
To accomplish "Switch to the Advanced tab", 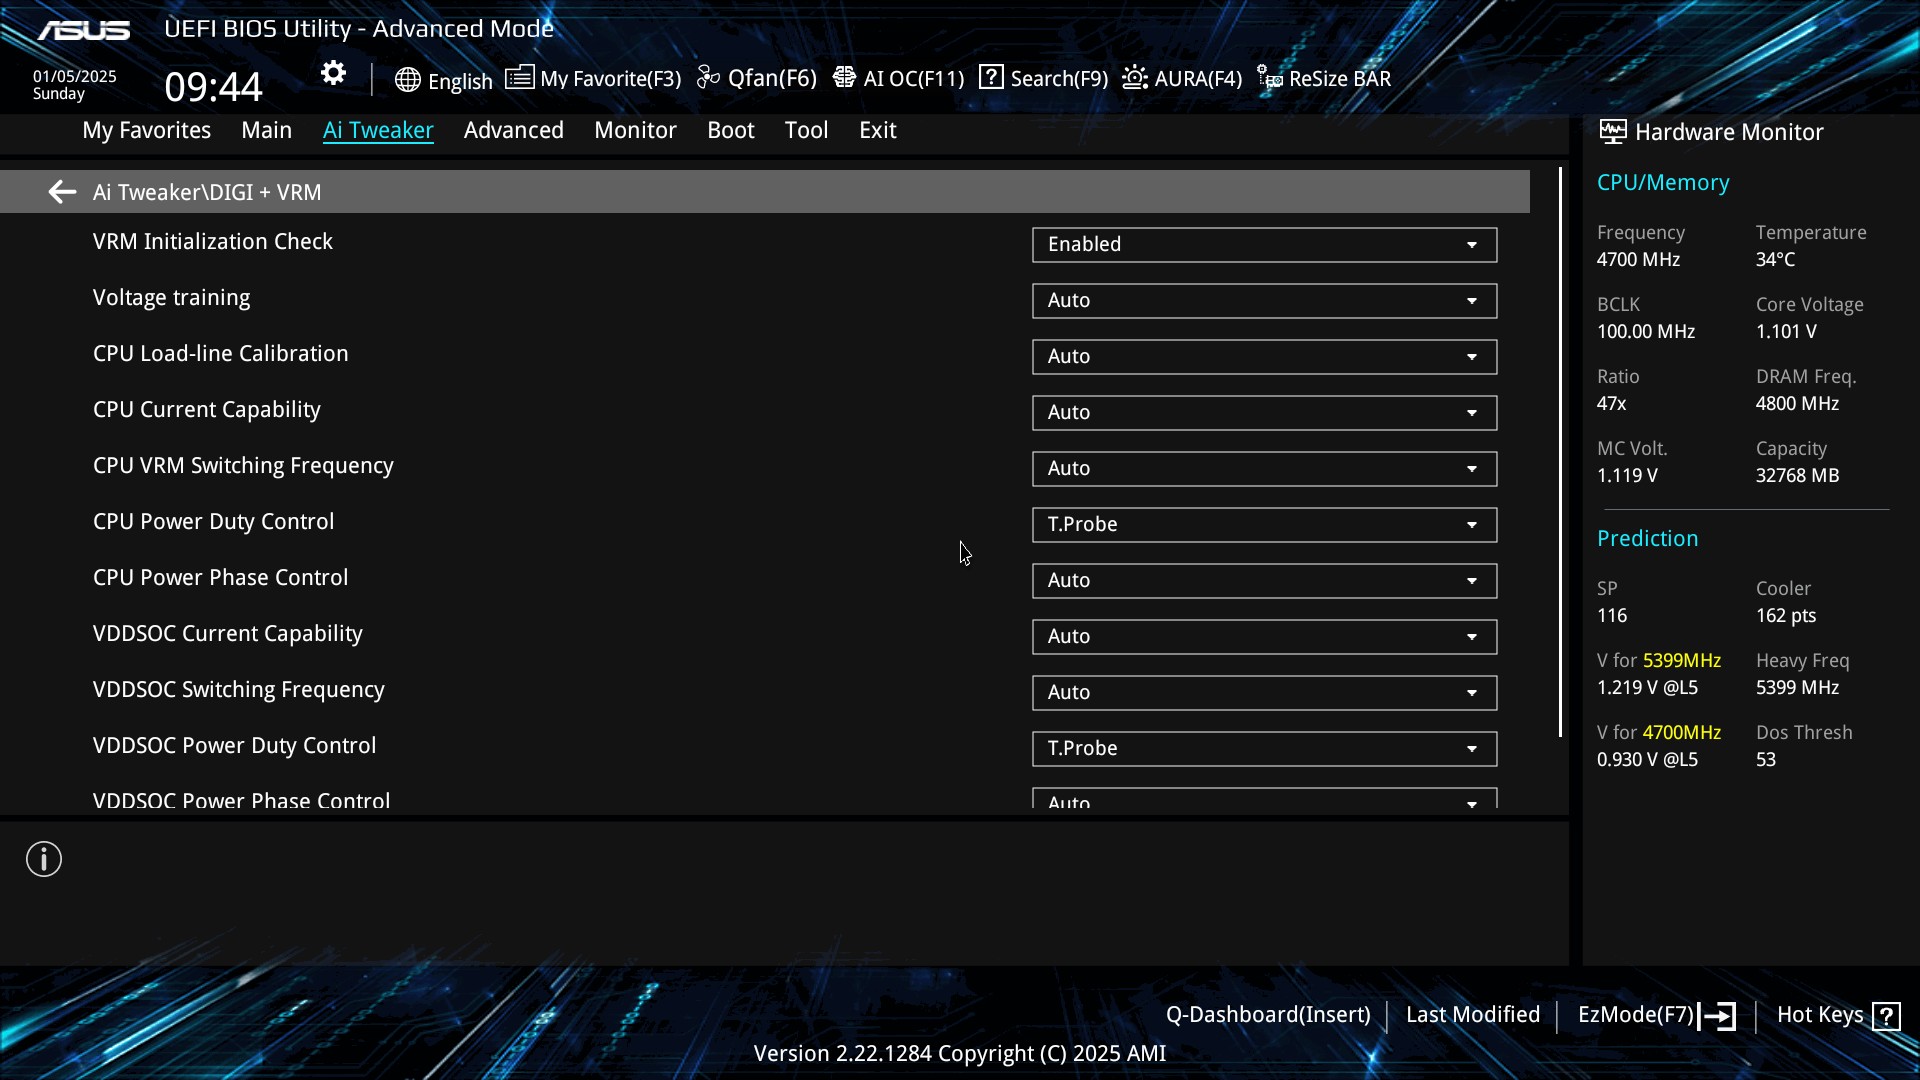I will pyautogui.click(x=513, y=130).
